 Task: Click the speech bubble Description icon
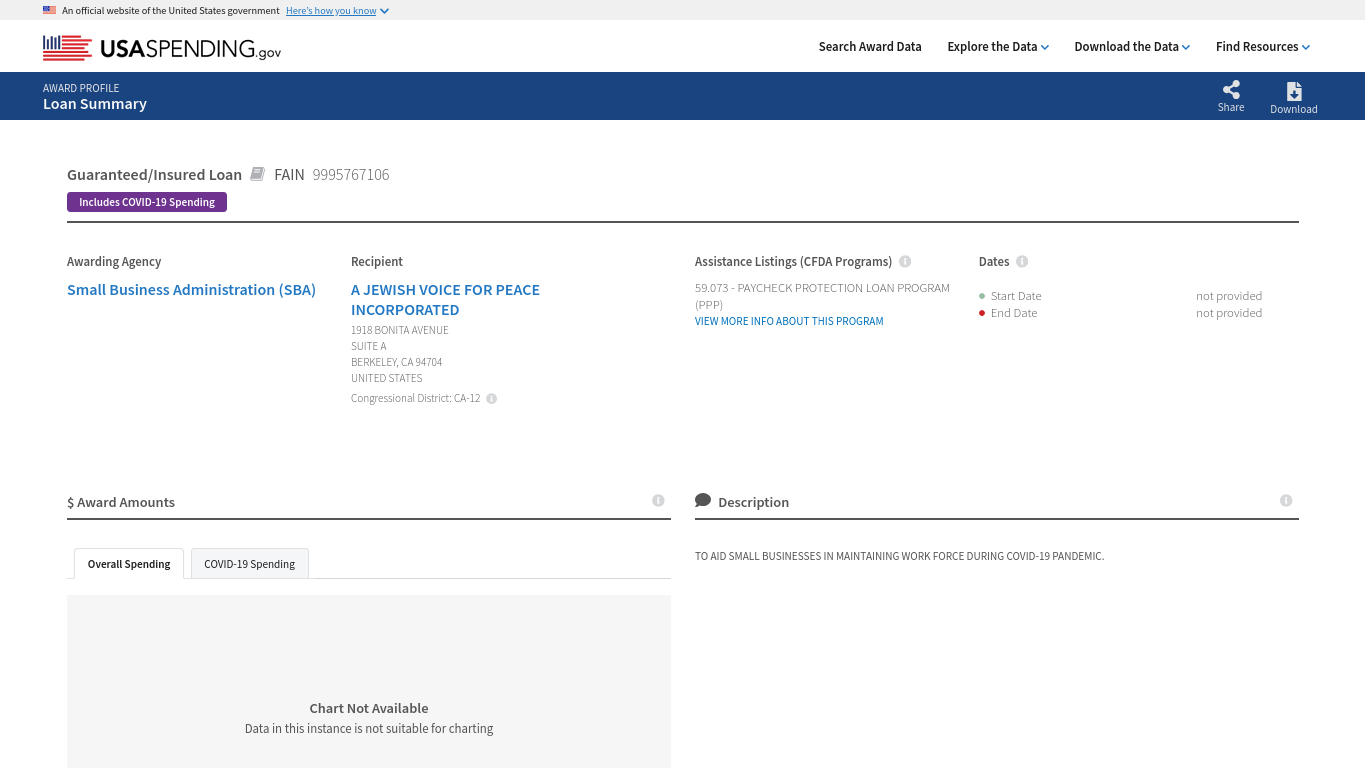[703, 500]
